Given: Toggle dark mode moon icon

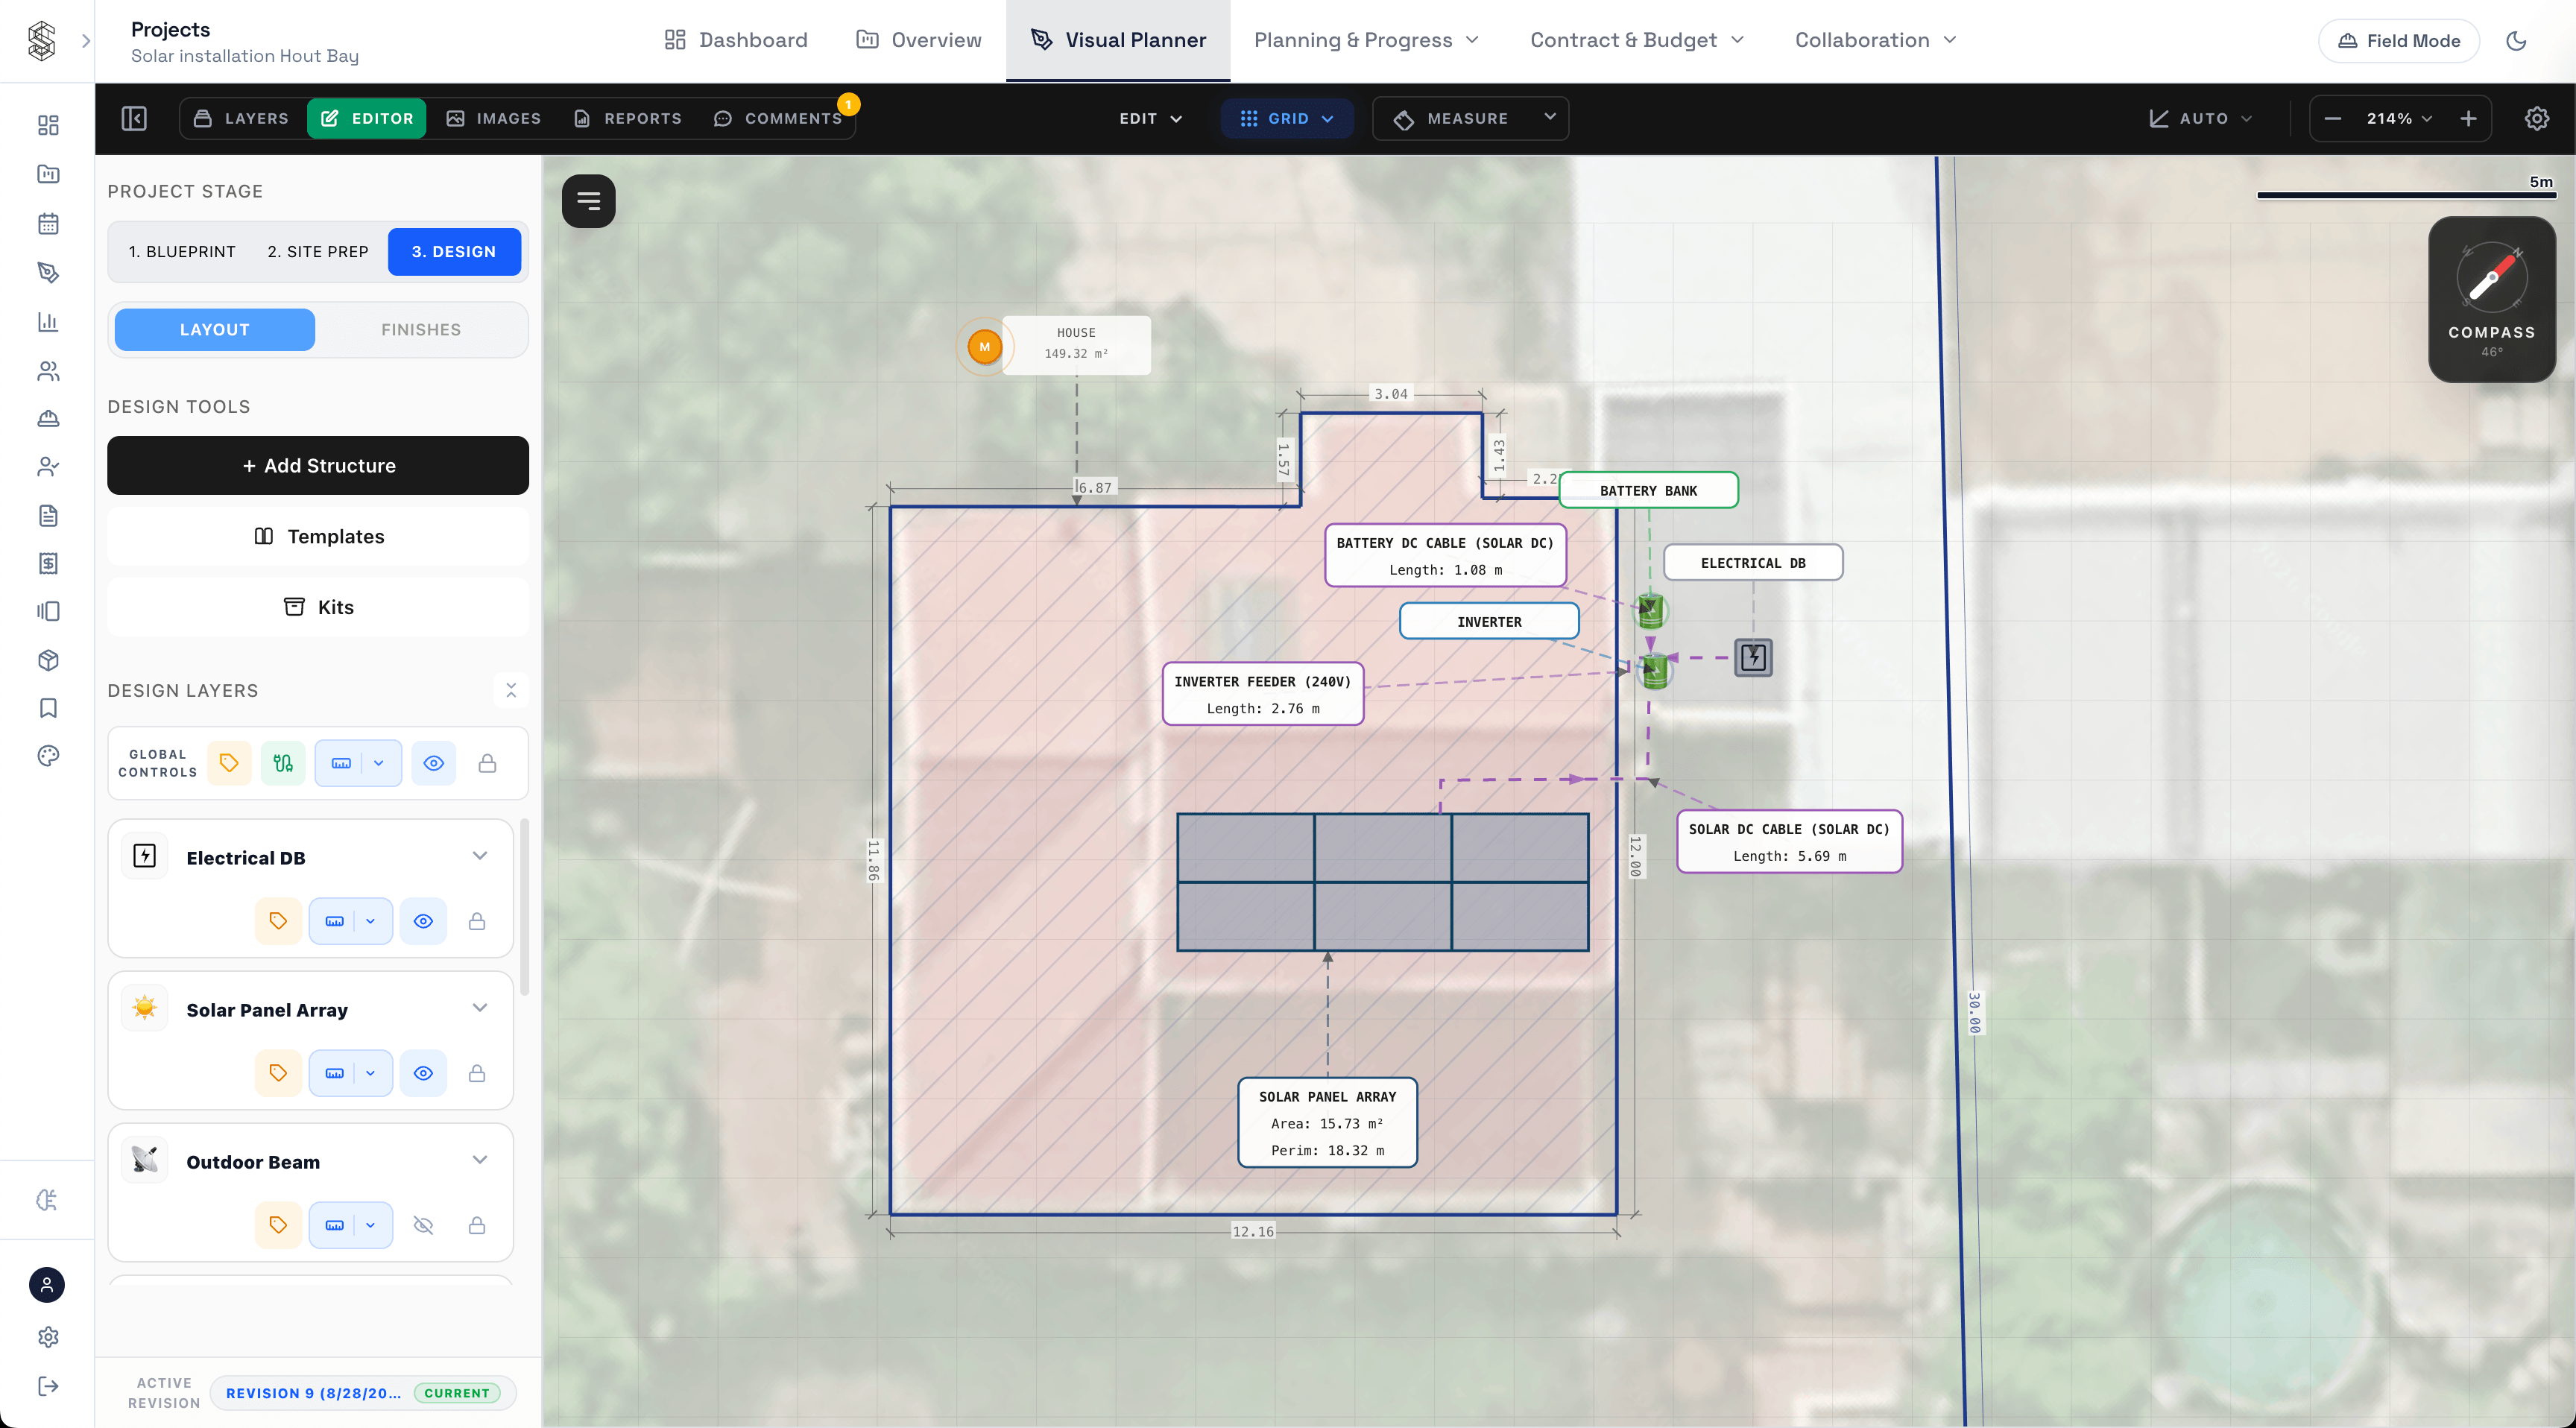Looking at the screenshot, I should pos(2516,40).
